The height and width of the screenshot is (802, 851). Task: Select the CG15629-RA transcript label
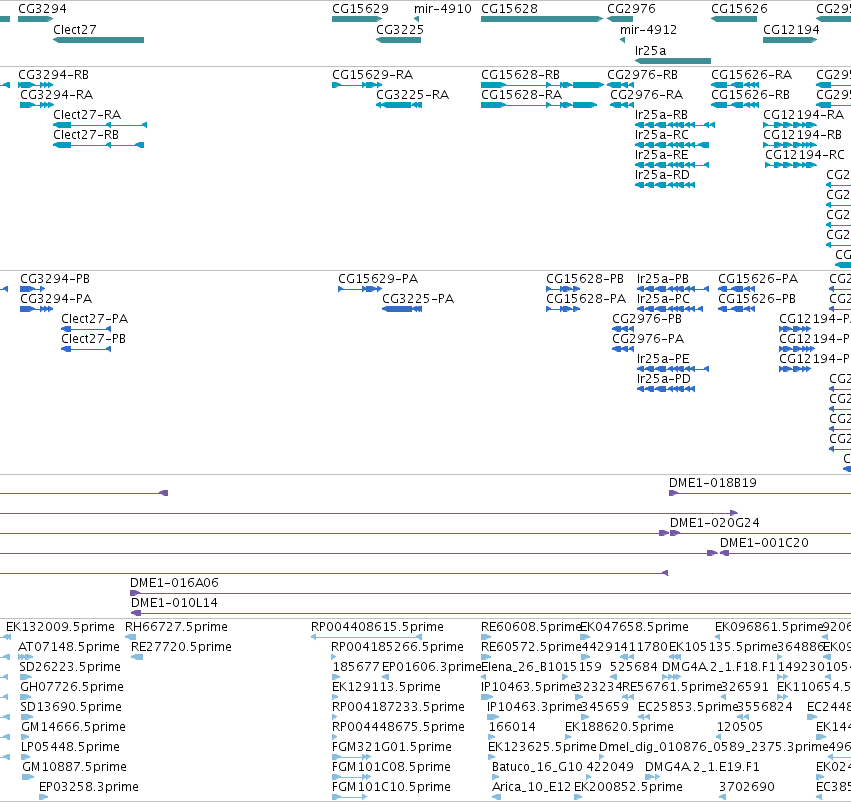(372, 75)
